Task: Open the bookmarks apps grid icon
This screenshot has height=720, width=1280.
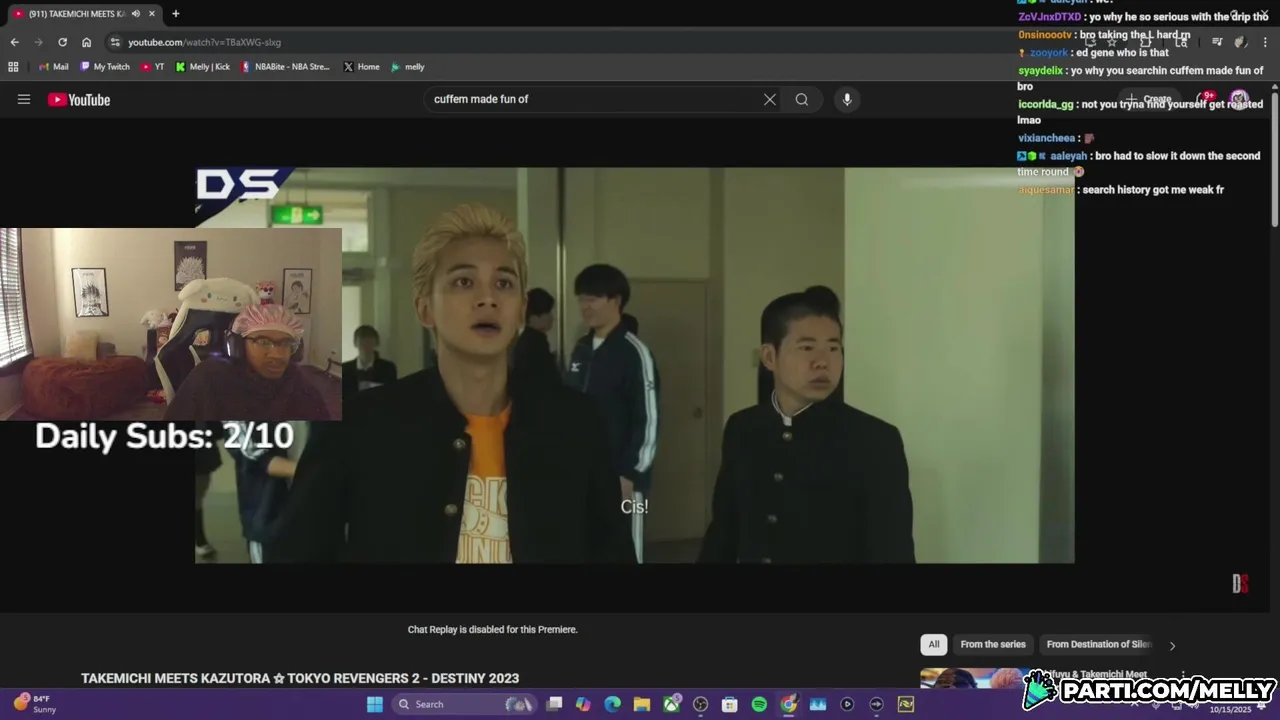Action: [x=13, y=67]
